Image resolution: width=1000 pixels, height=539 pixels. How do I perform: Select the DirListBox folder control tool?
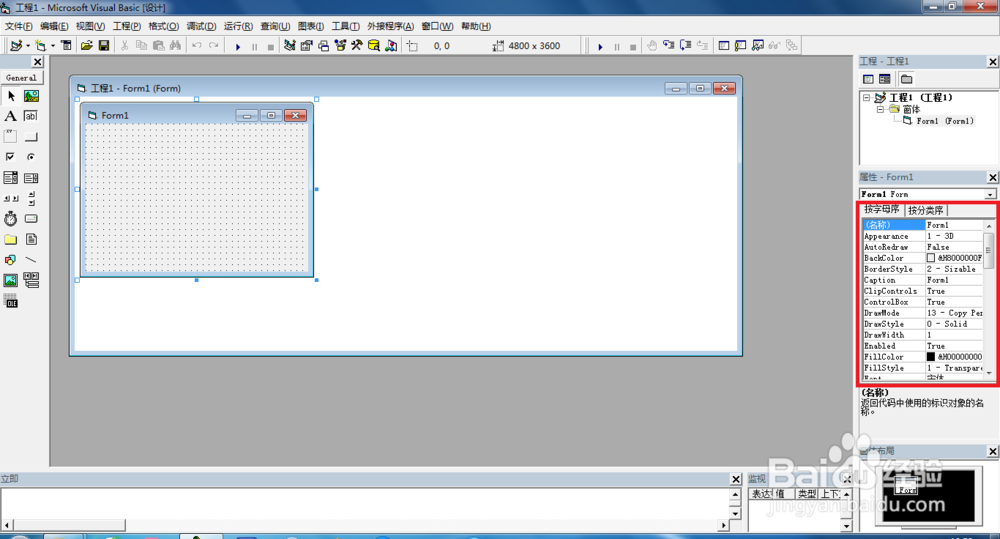[11, 239]
